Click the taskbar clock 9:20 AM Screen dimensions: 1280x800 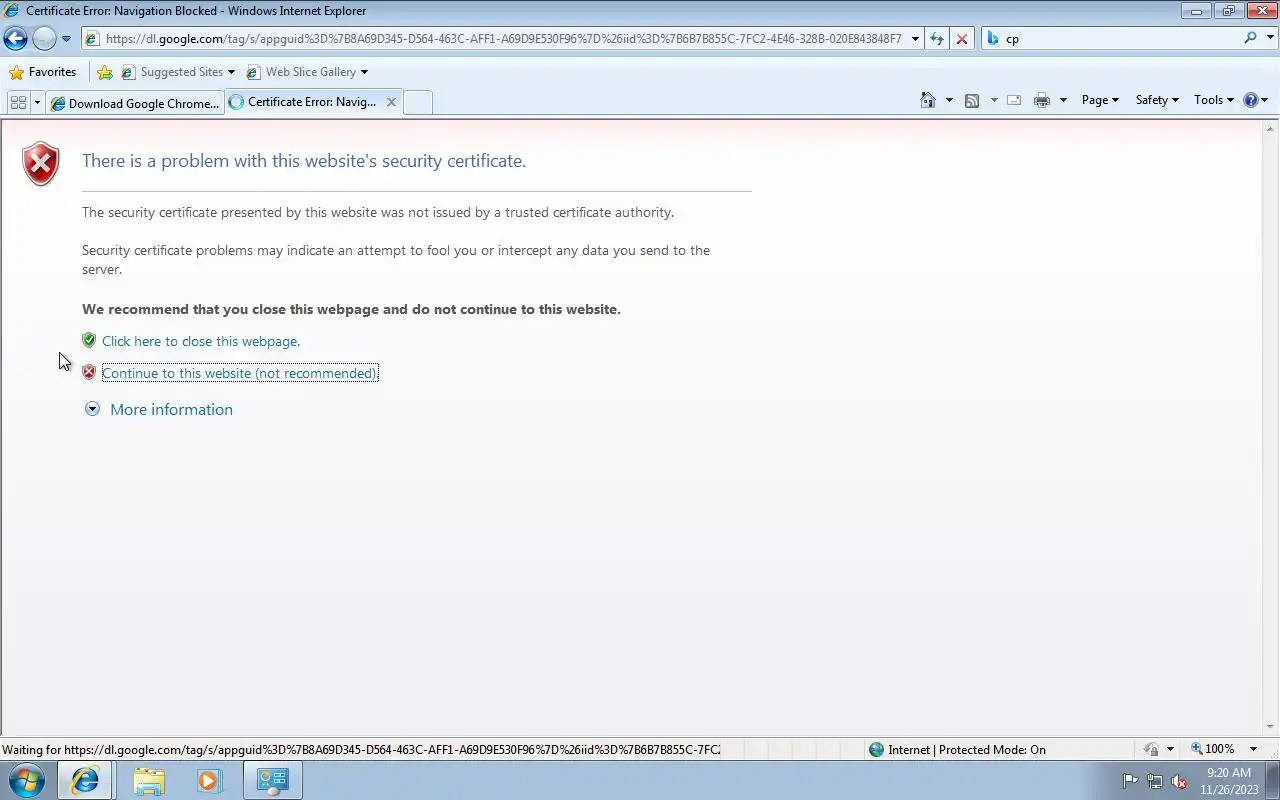(1228, 773)
